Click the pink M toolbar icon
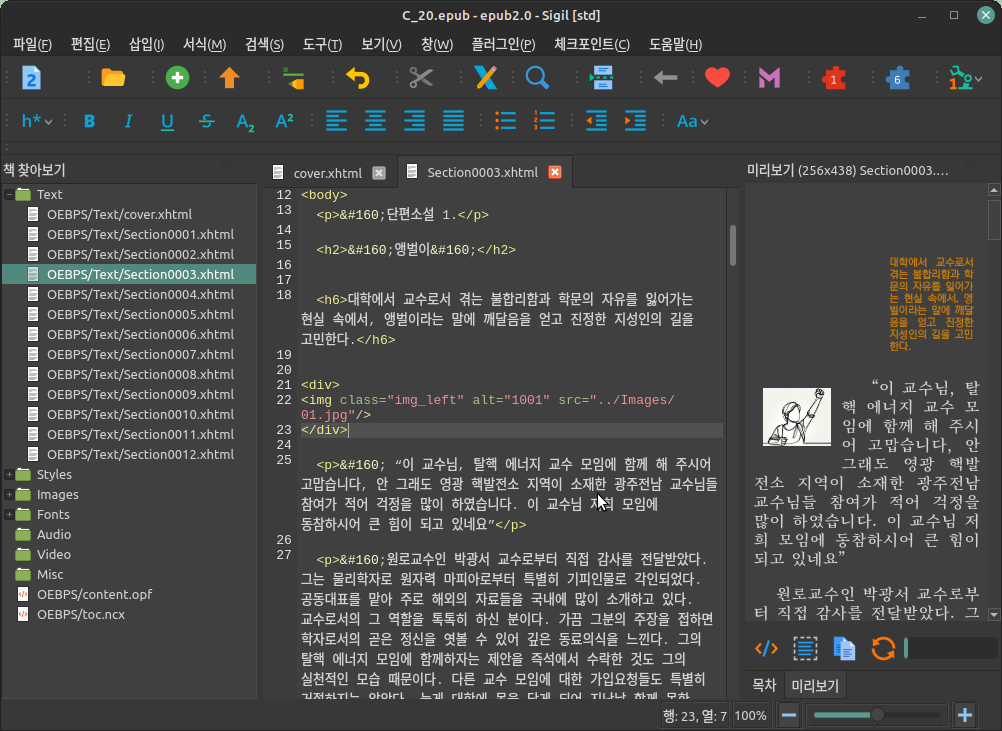Screen dimensions: 1002x731 (x=769, y=78)
